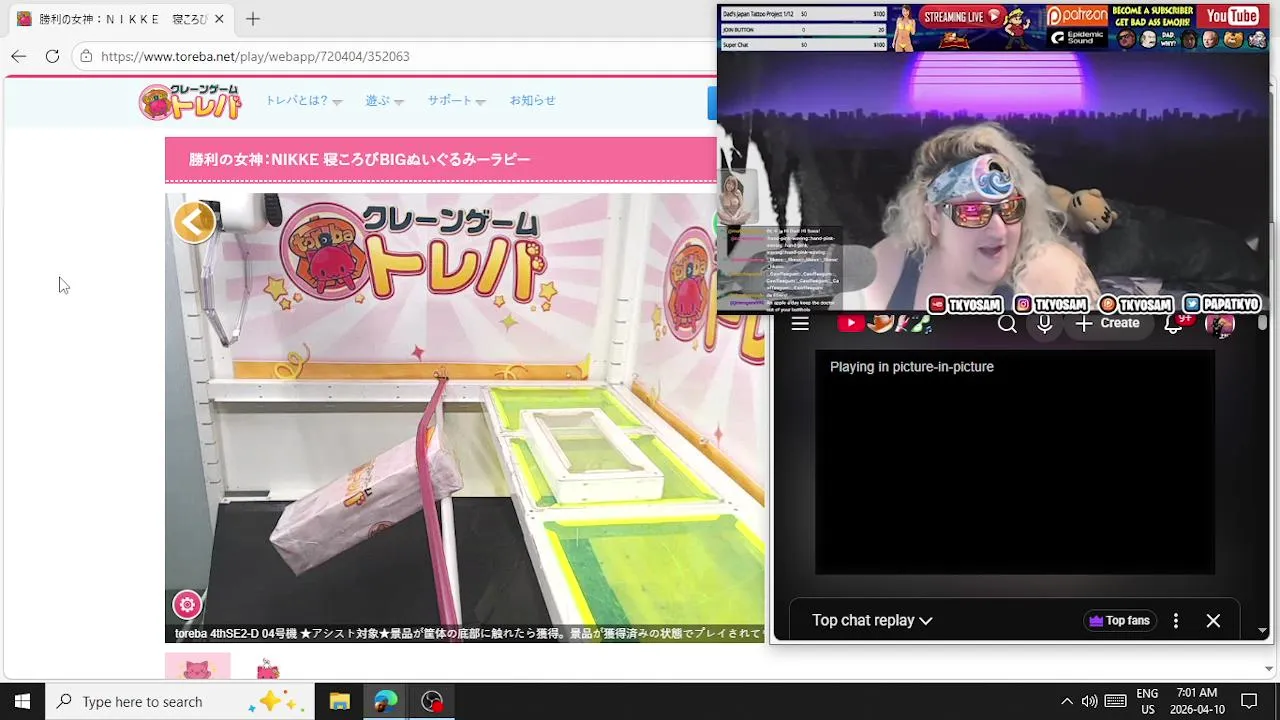Viewport: 1280px width, 720px height.
Task: Open the clock showing 7:01 AM
Action: pyautogui.click(x=1197, y=702)
